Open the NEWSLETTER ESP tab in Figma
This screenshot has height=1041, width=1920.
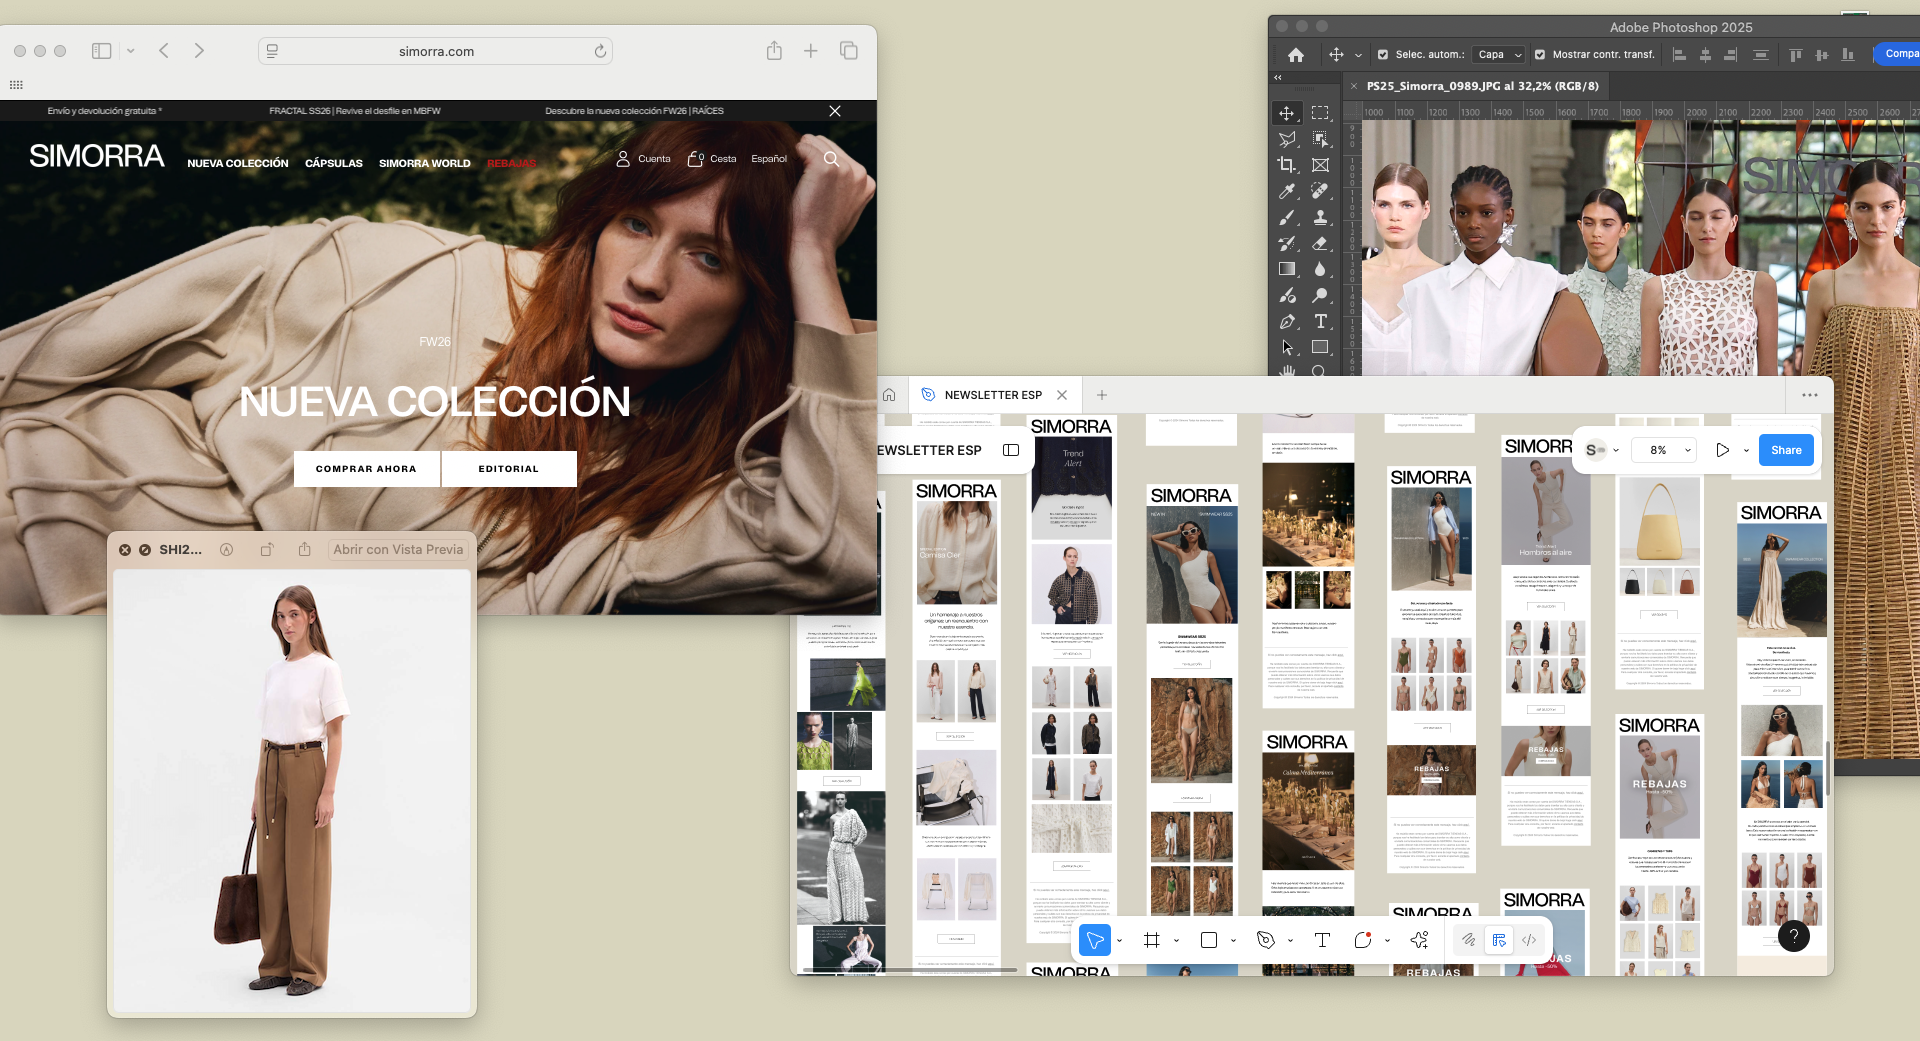tap(992, 395)
